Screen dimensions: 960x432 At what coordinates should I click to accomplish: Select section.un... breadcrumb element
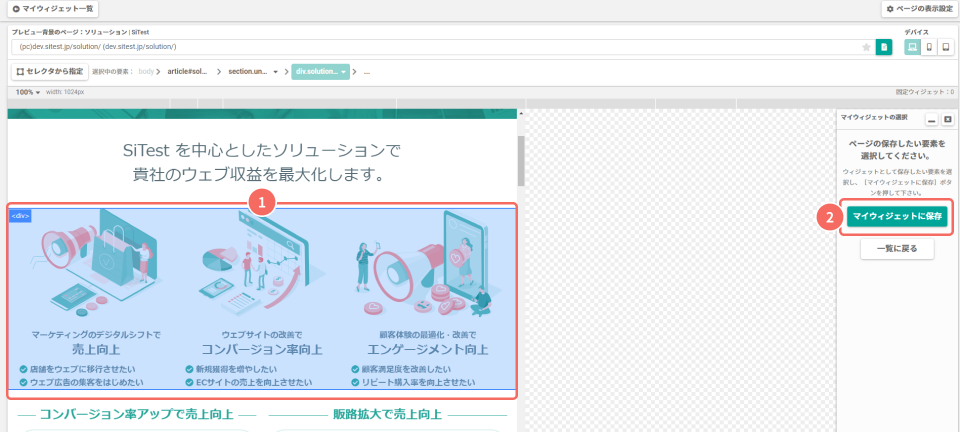247,72
